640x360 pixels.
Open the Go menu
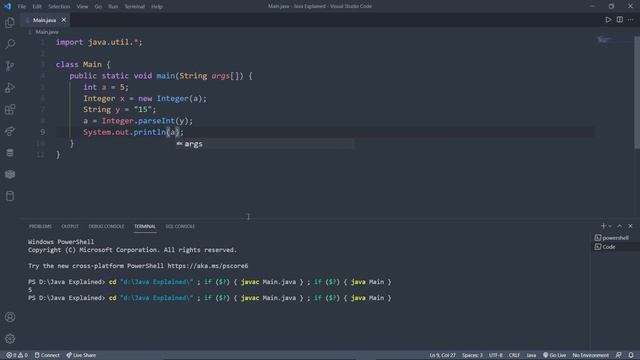(x=98, y=7)
